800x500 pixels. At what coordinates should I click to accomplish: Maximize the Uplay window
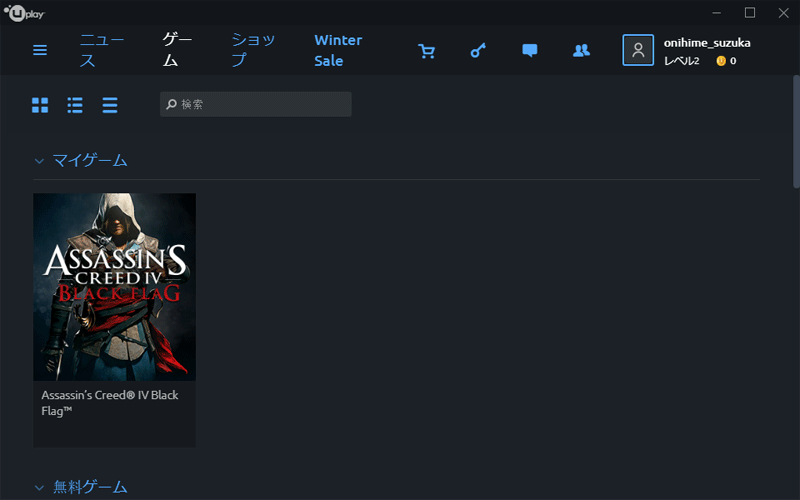coord(749,13)
